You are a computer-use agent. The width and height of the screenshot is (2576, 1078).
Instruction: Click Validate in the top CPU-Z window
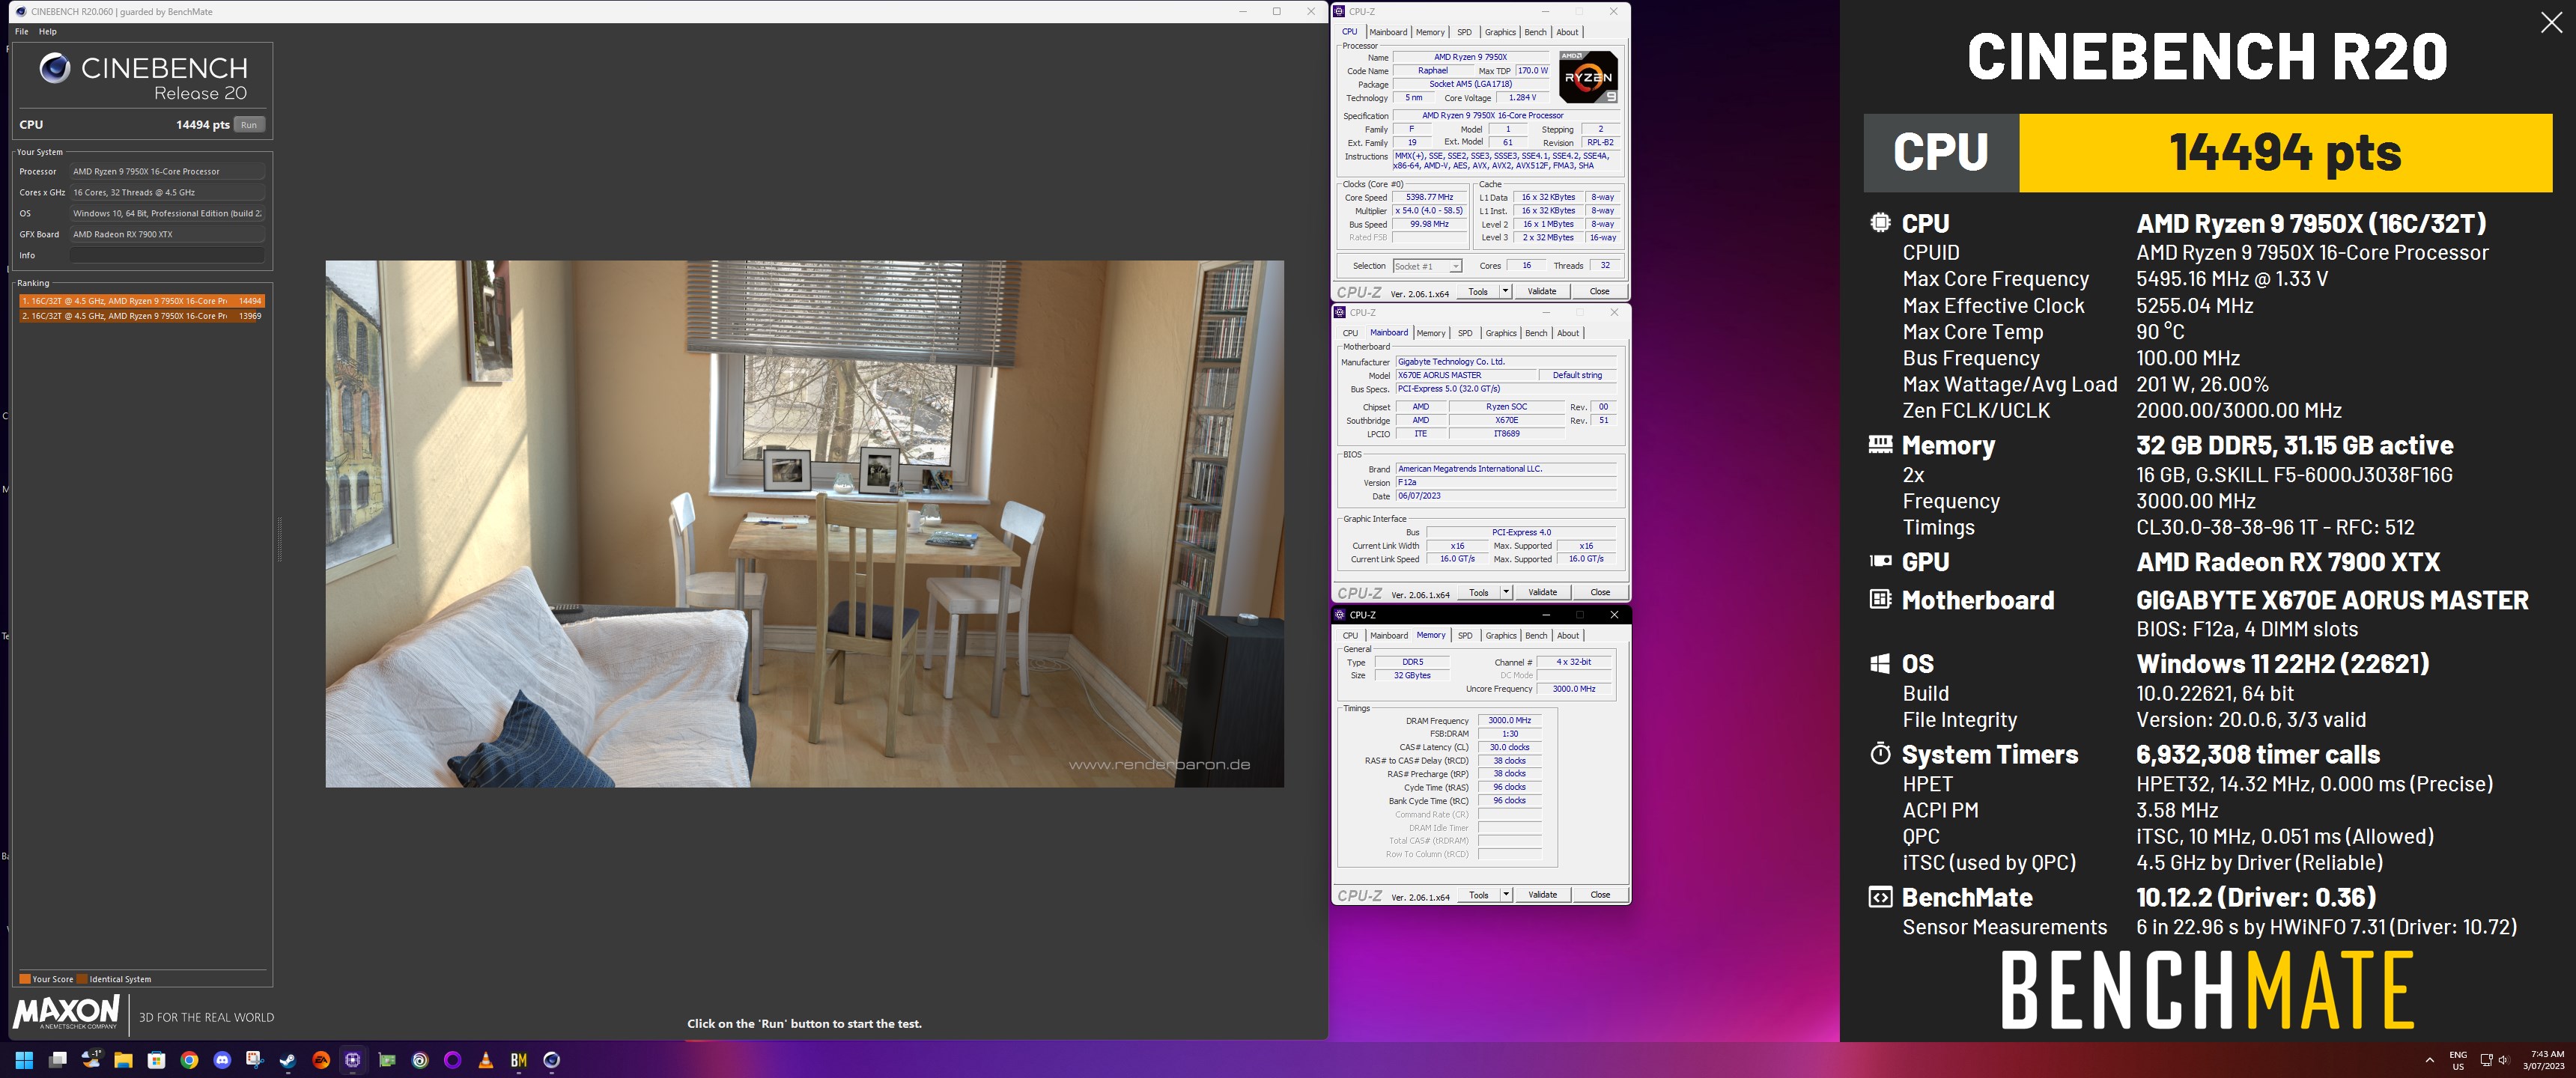point(1542,291)
